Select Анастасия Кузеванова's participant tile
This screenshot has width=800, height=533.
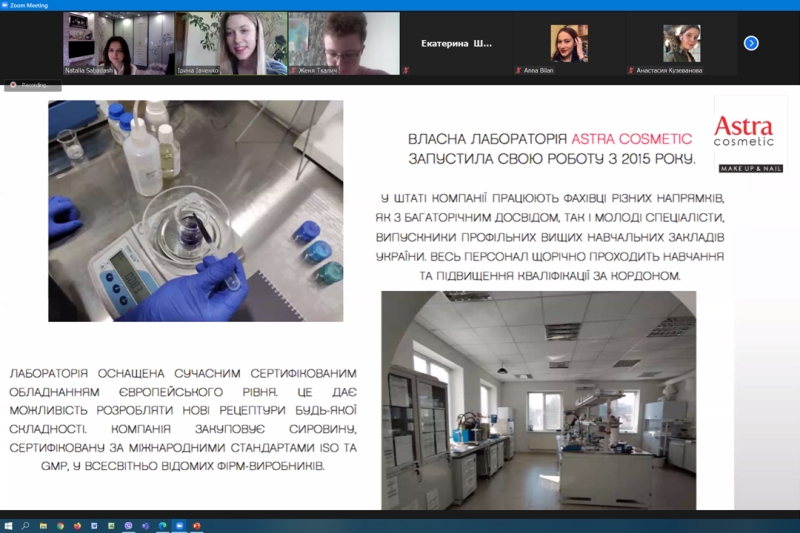tap(681, 43)
